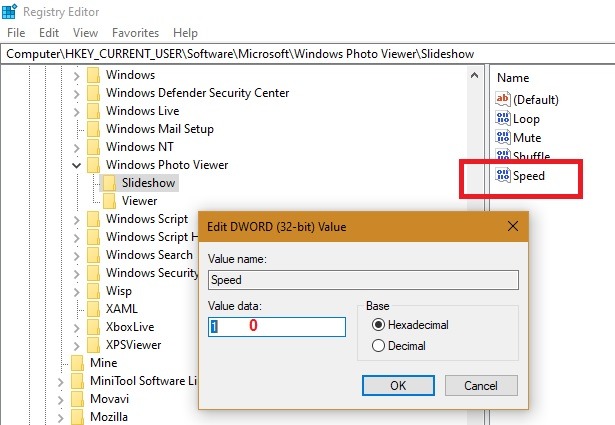This screenshot has width=615, height=425.
Task: Click the Shuffle DWORD value icon
Action: coord(503,154)
